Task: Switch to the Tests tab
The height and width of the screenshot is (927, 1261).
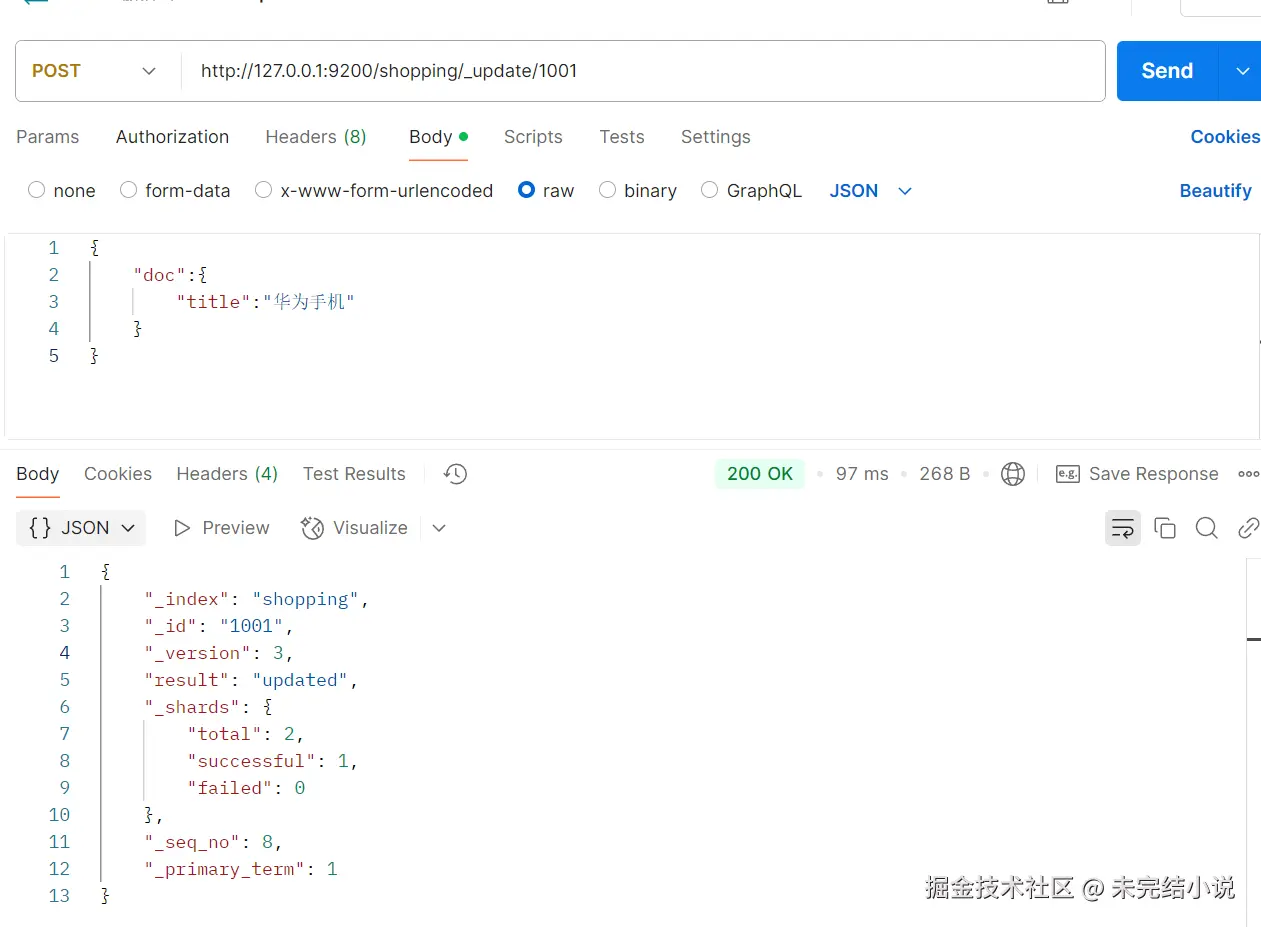Action: pyautogui.click(x=622, y=137)
